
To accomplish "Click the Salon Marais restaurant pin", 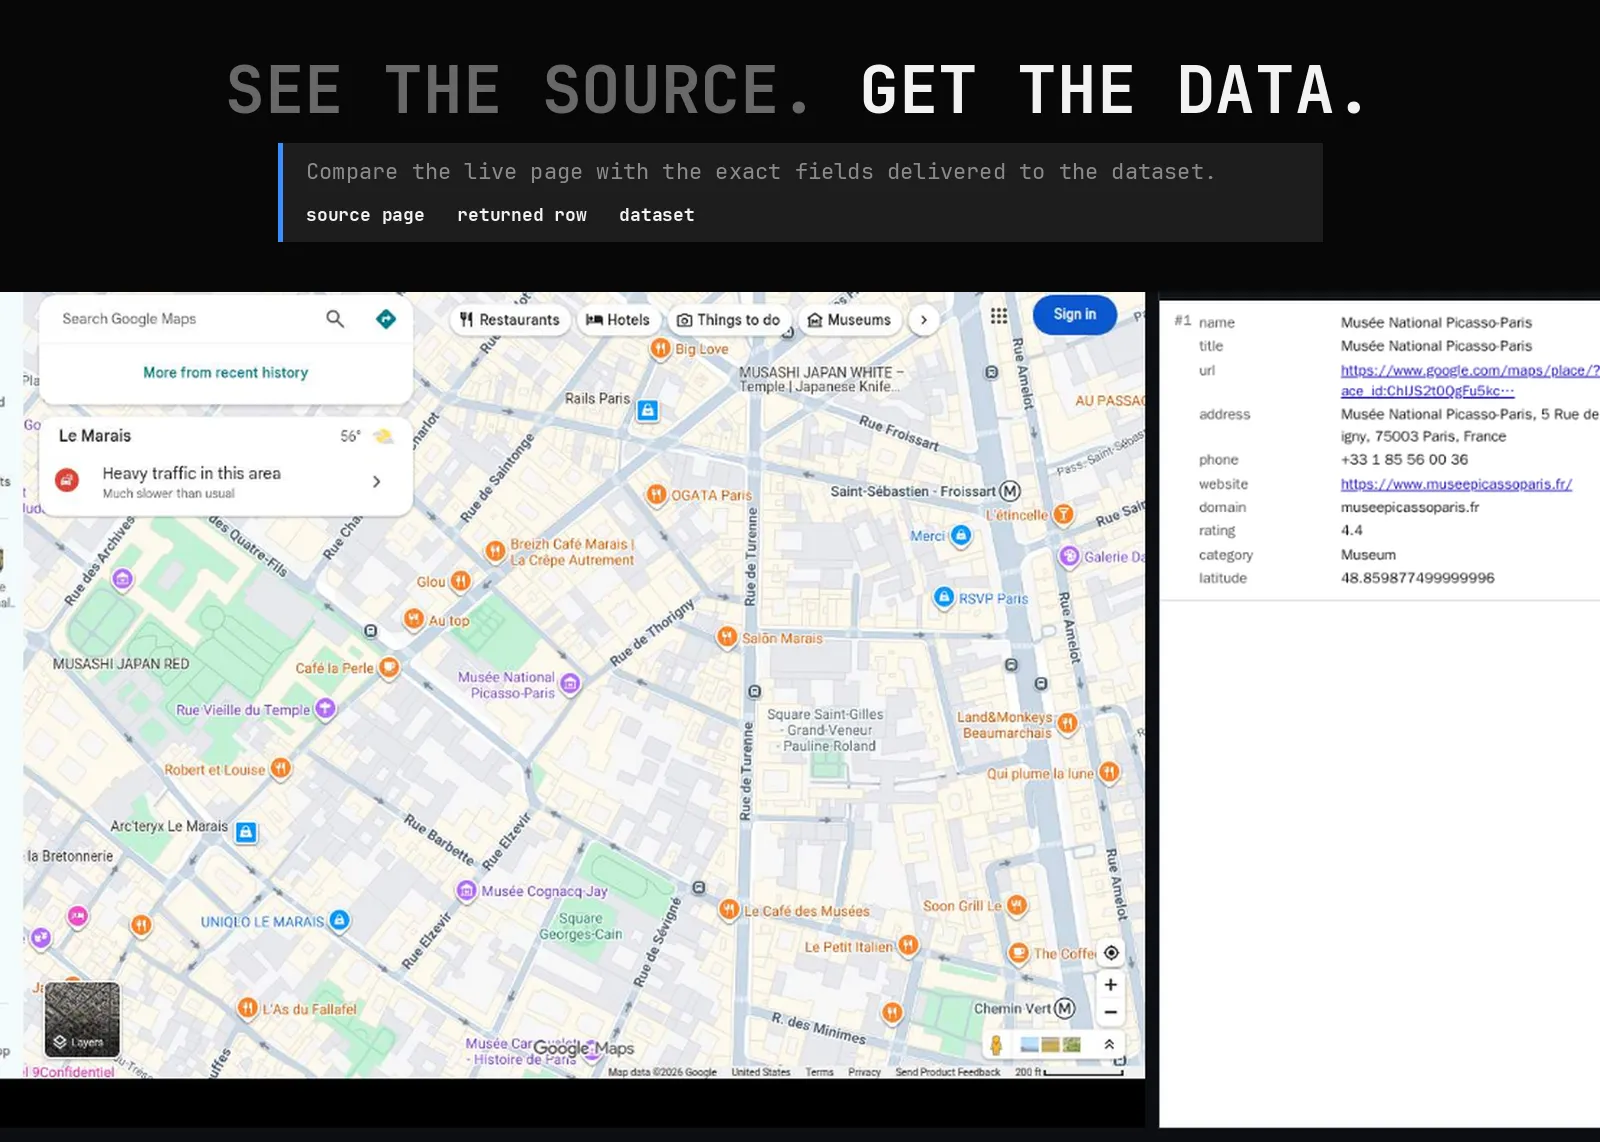I will pos(727,637).
